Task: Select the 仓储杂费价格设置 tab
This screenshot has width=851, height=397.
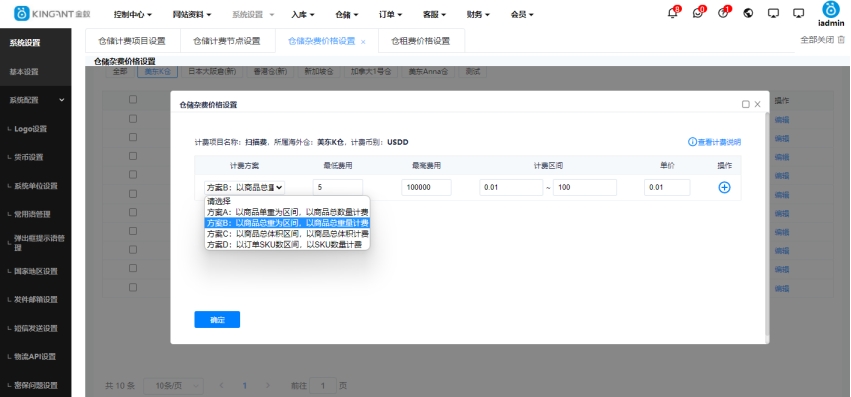Action: coord(321,41)
